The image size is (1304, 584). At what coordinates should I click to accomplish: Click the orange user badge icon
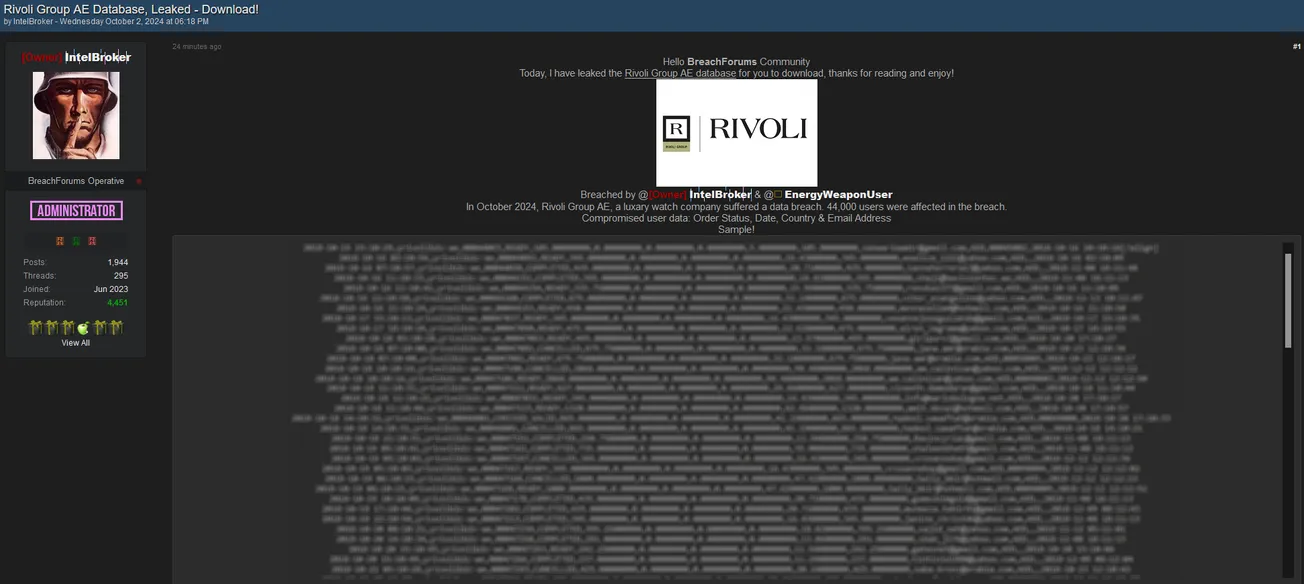(x=60, y=241)
